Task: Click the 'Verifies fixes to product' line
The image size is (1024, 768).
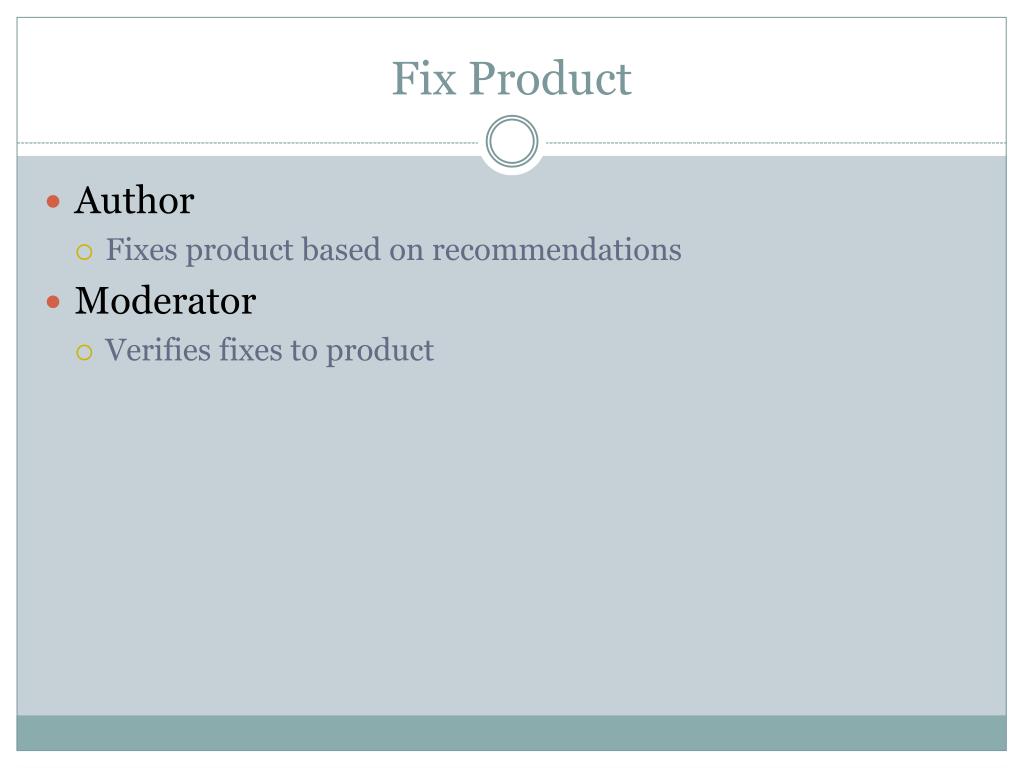Action: pos(270,351)
